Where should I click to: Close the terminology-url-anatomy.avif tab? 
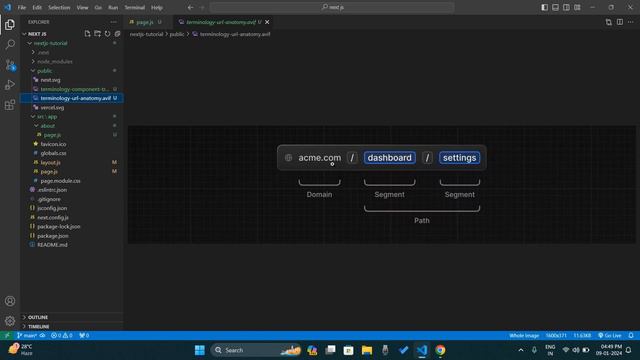267,22
